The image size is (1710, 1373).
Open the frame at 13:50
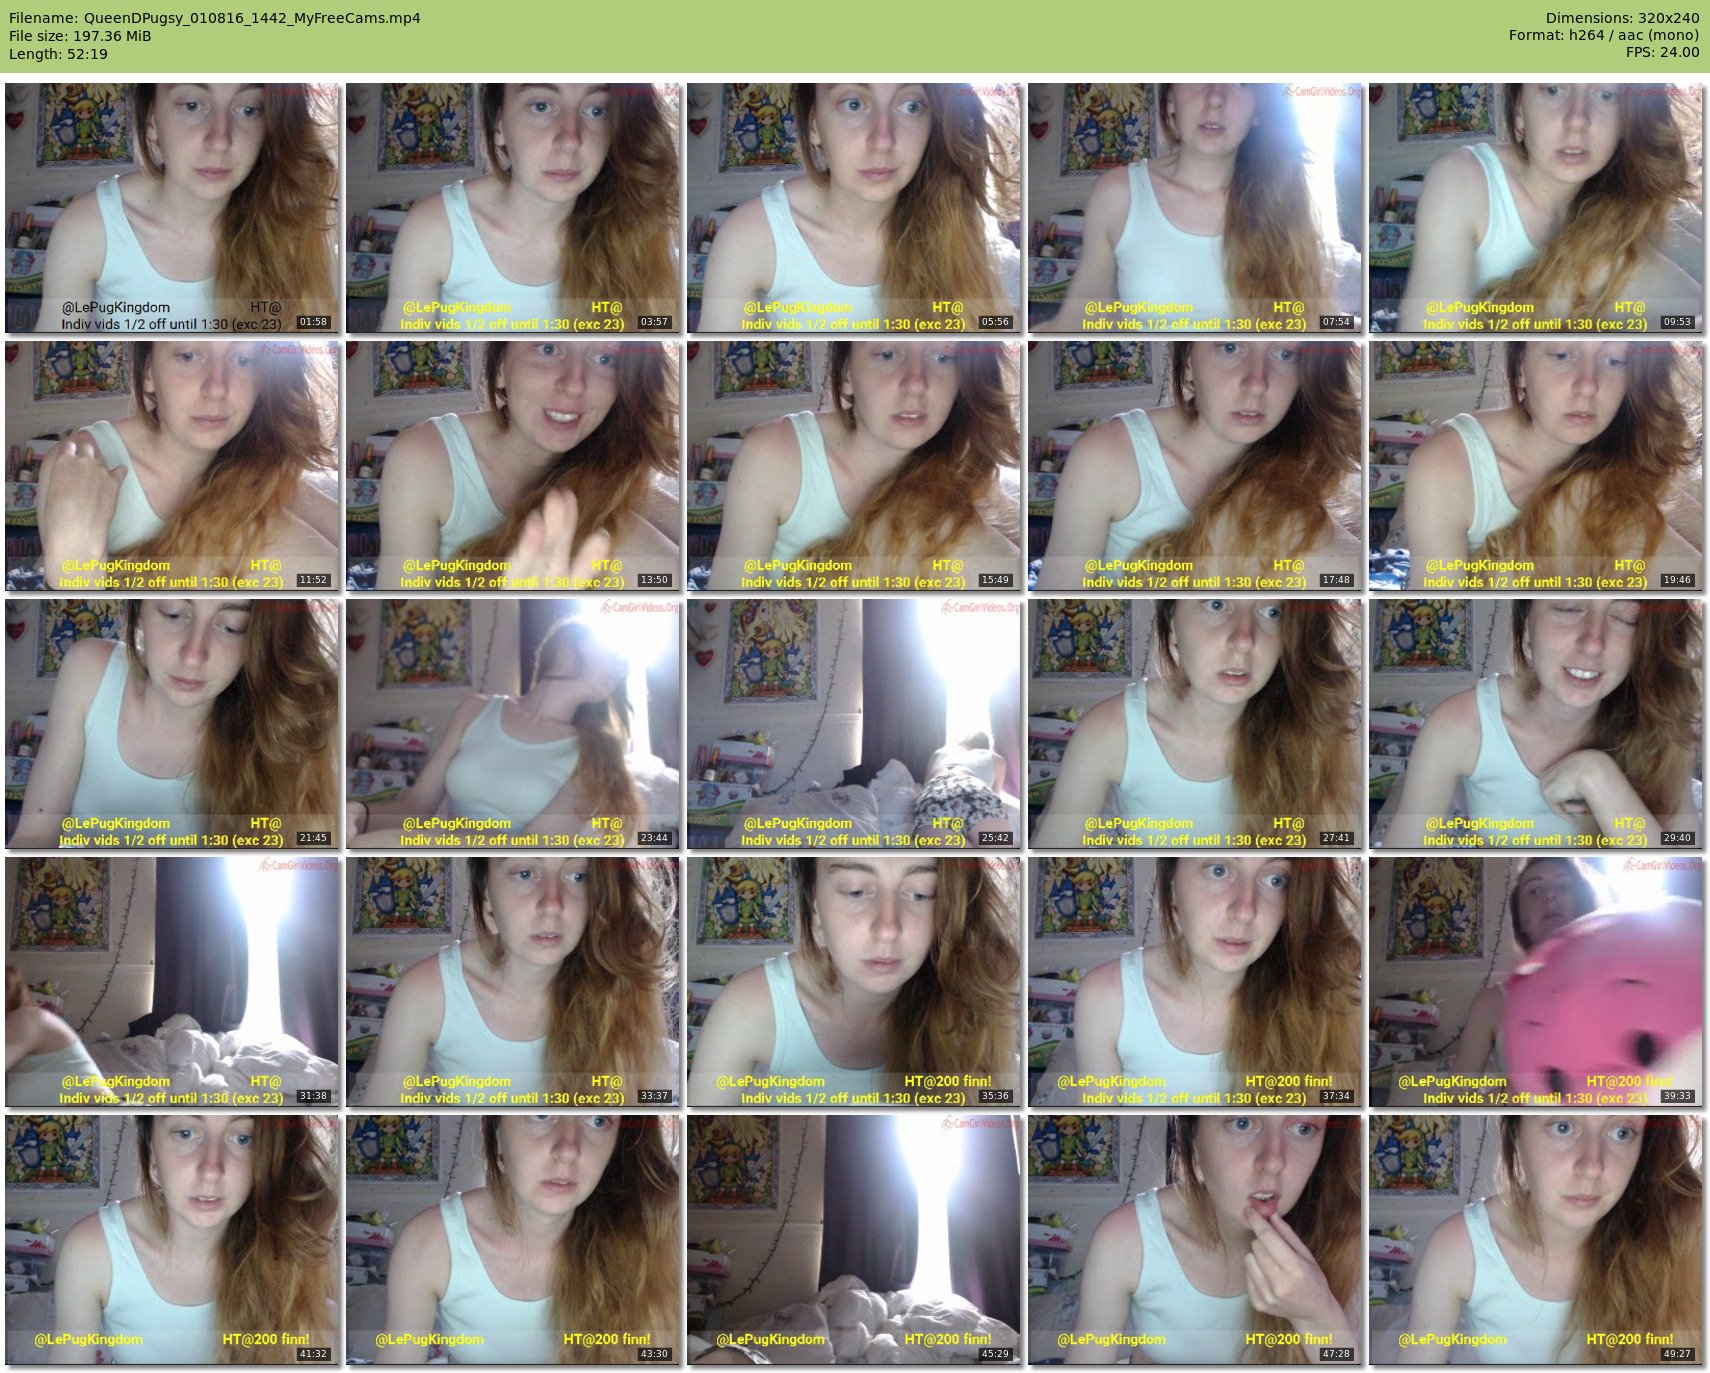click(513, 466)
